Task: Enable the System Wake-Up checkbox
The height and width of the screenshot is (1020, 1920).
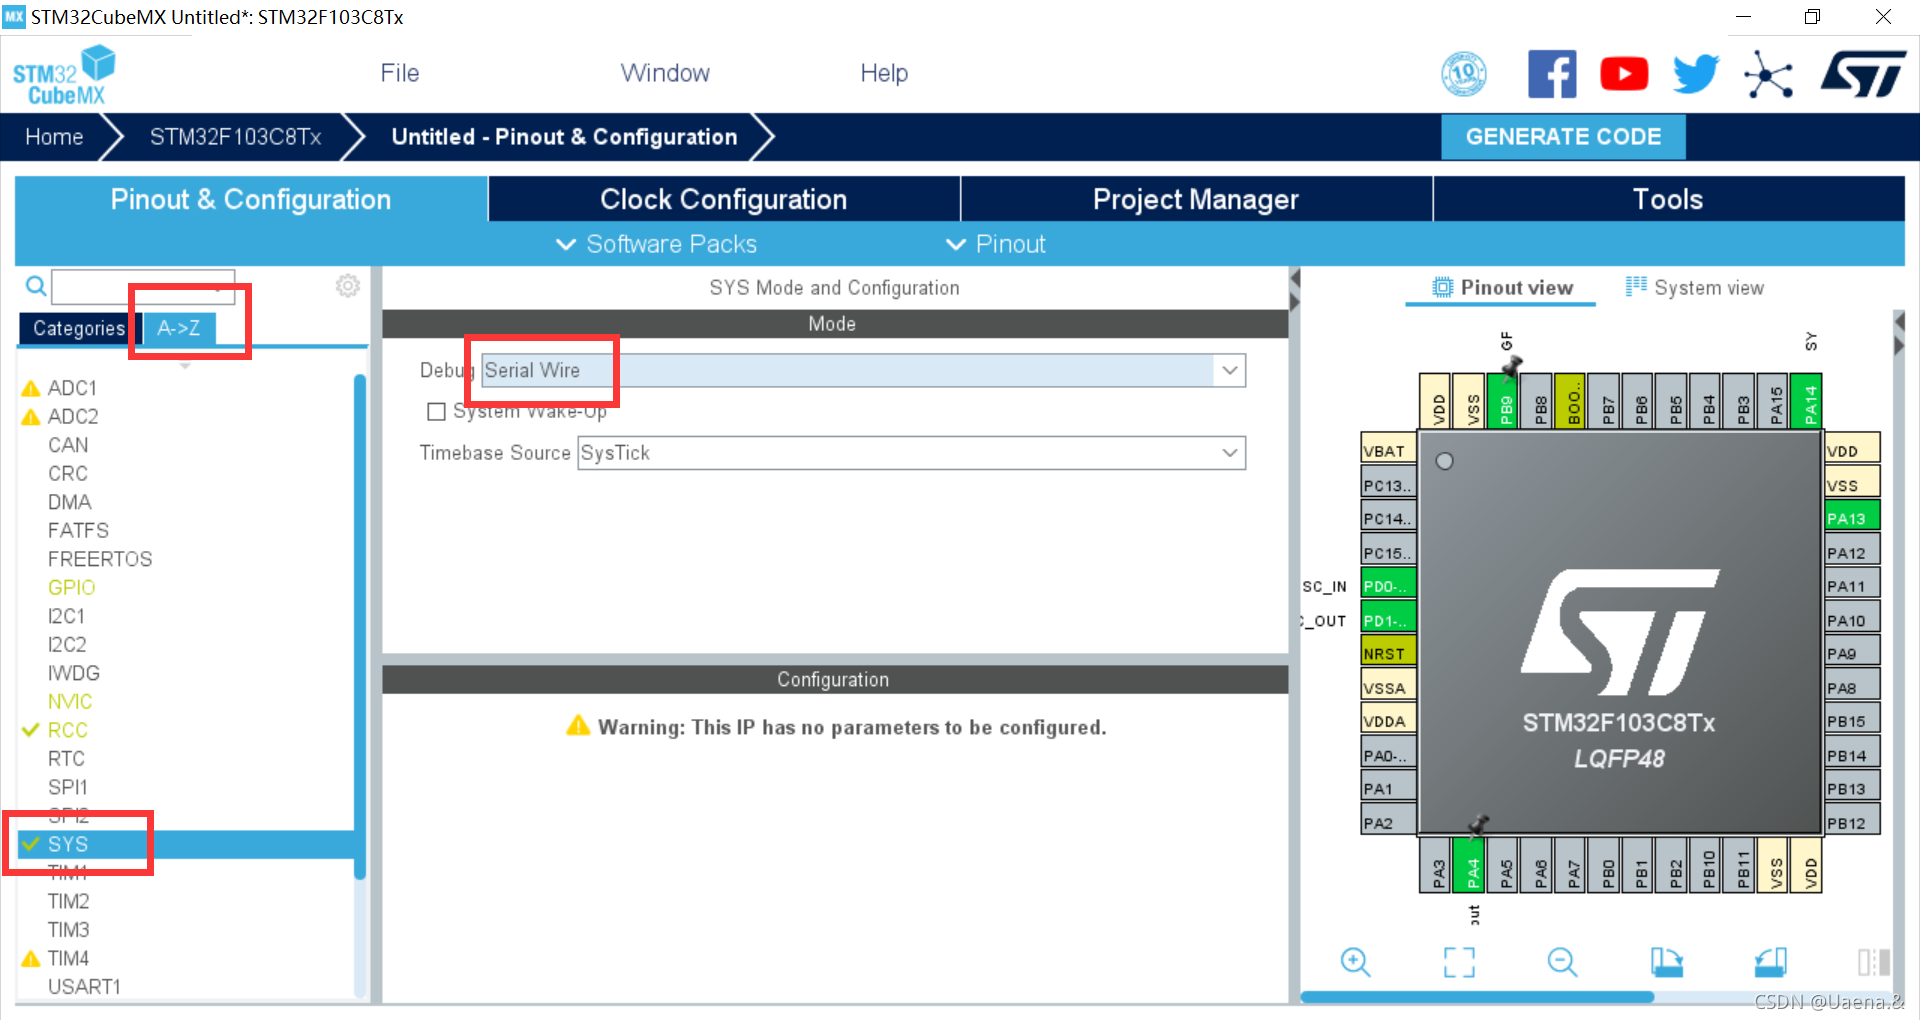Action: (436, 412)
